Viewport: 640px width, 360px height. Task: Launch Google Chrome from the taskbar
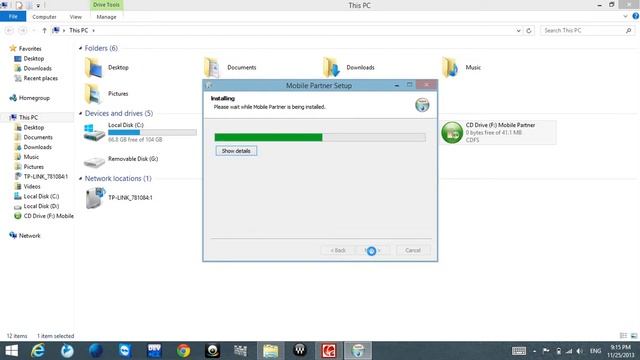183,351
